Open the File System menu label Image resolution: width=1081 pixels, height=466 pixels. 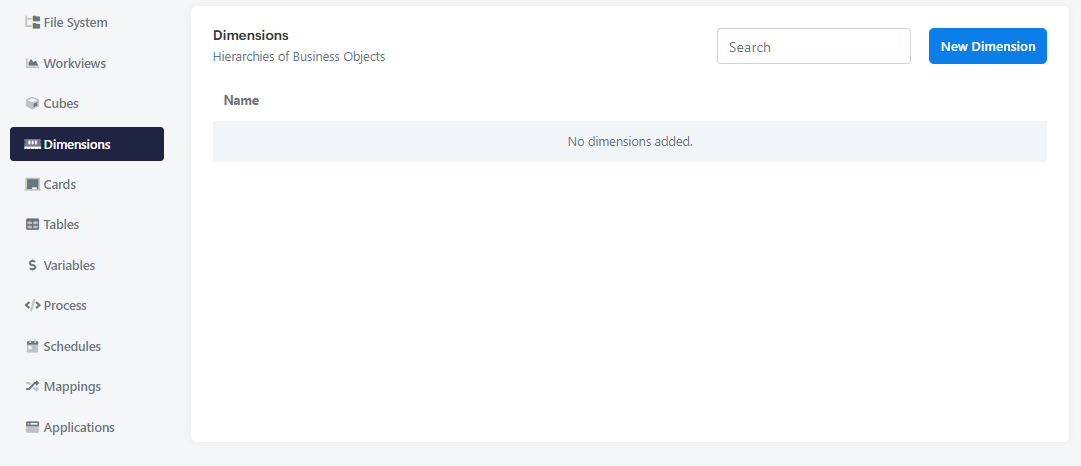point(75,22)
